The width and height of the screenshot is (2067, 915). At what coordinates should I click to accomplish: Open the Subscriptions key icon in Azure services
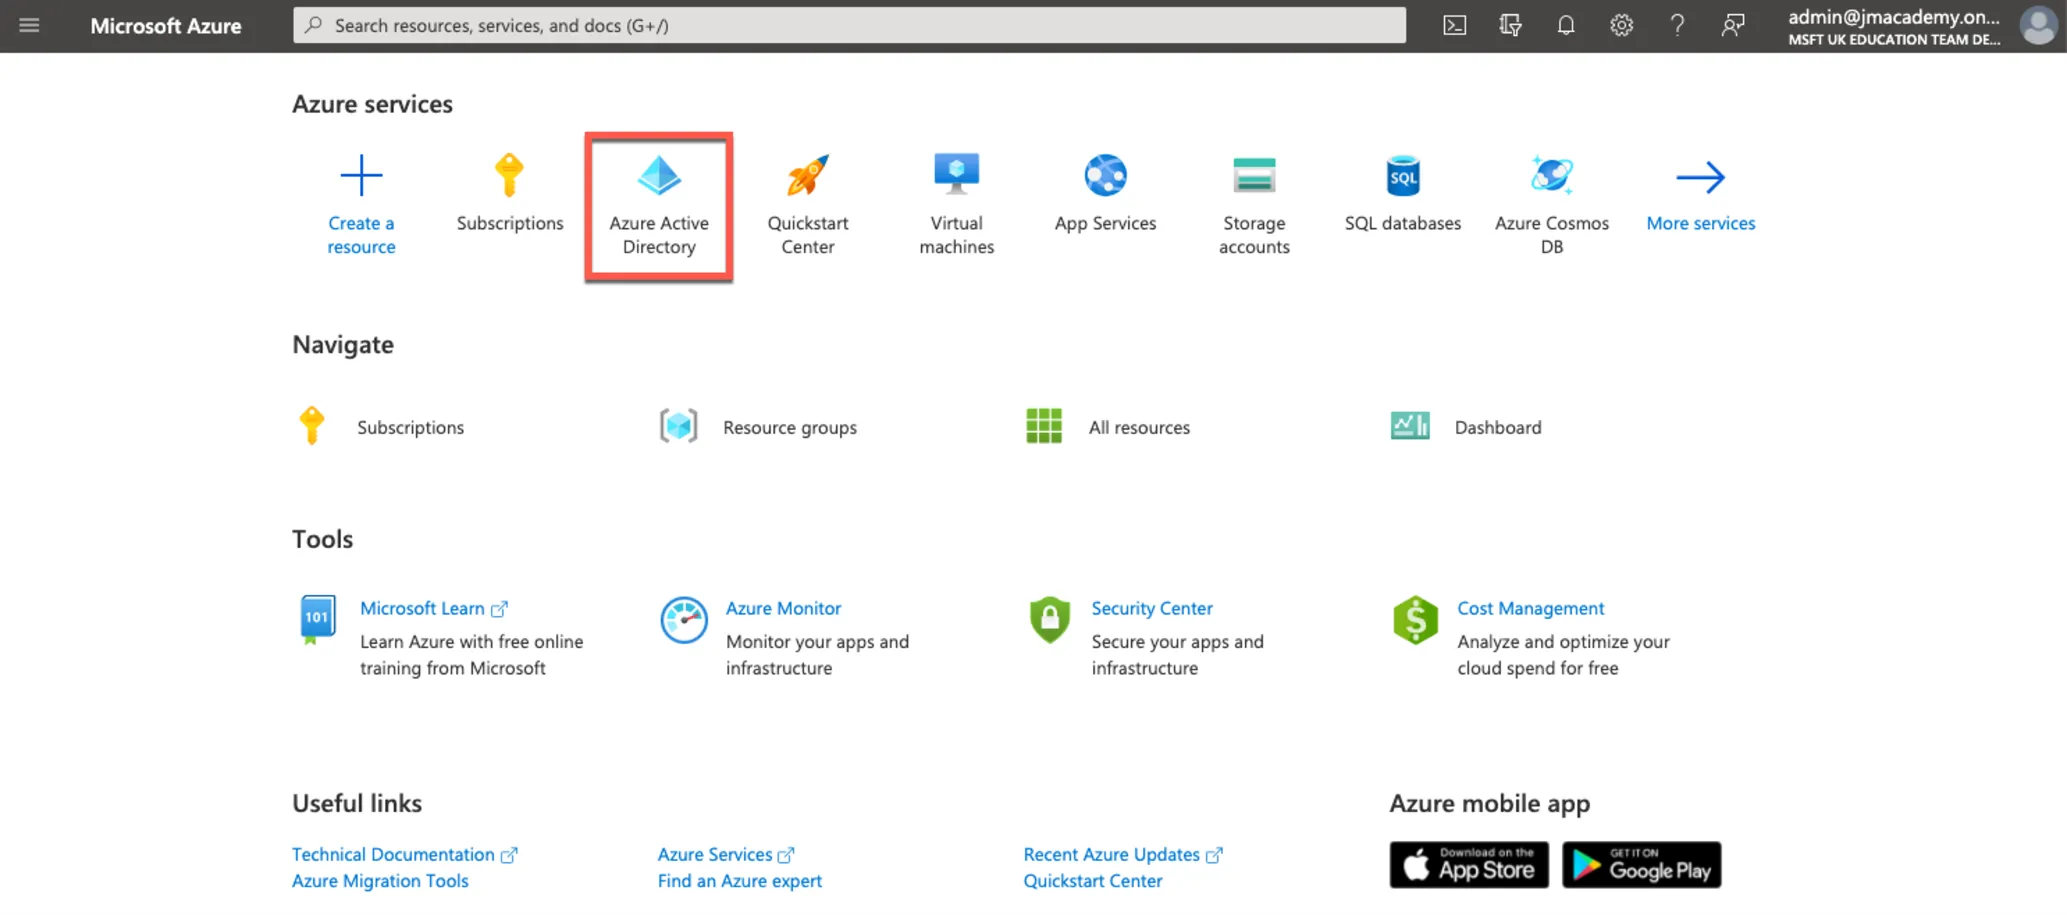[509, 175]
